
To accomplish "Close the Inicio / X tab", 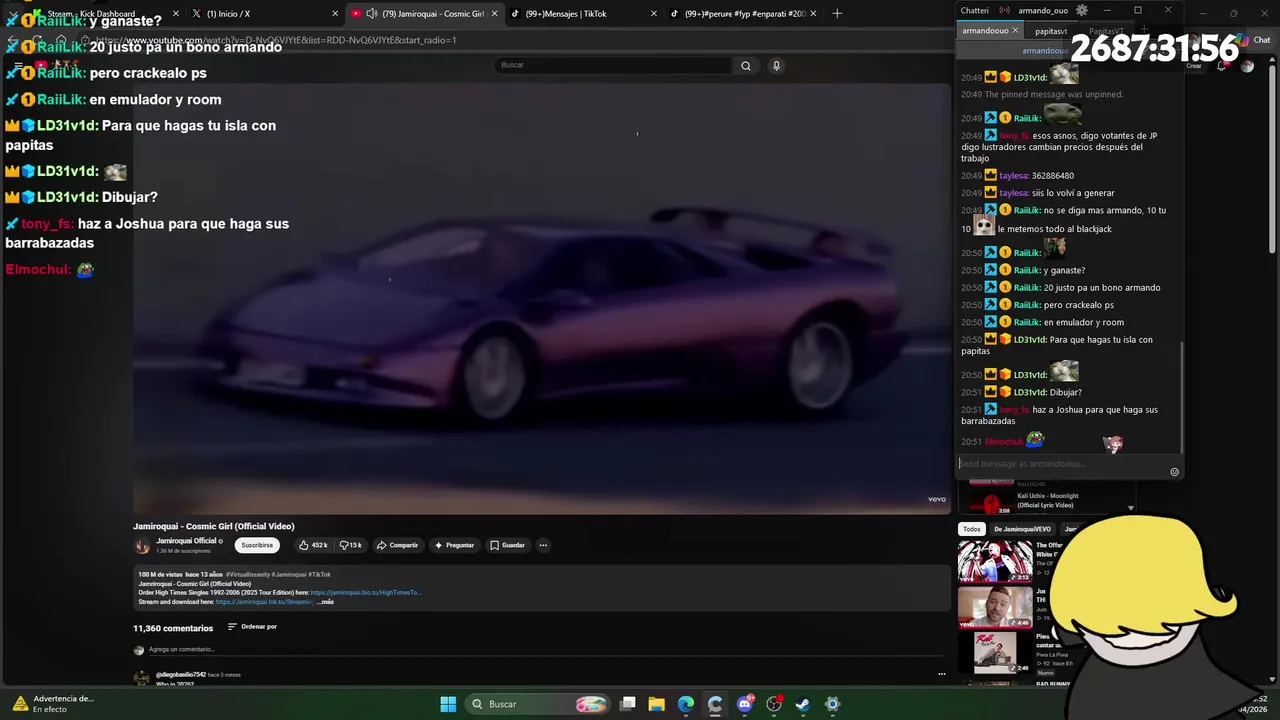I will [335, 13].
